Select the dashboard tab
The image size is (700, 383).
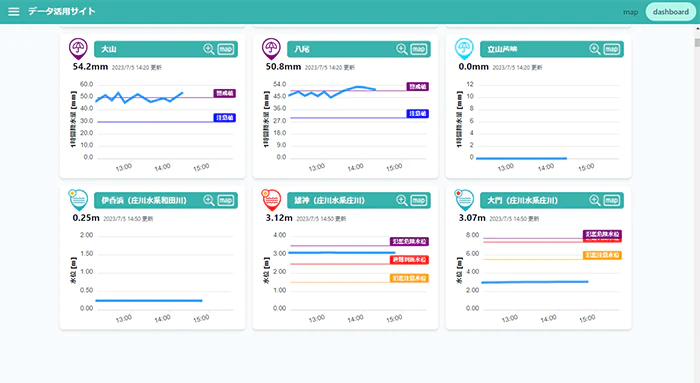(x=671, y=12)
